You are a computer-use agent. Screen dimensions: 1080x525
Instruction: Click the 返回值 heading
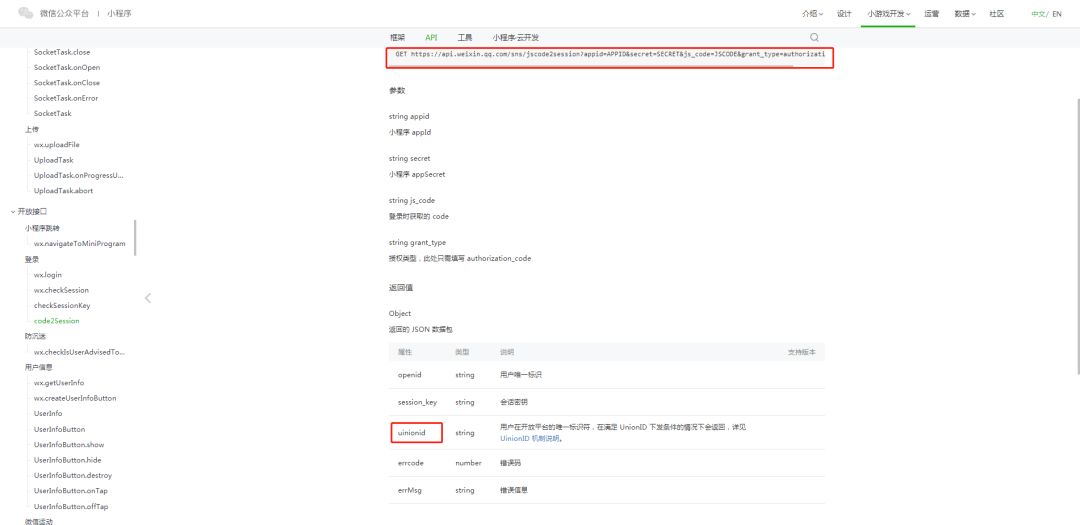pos(400,287)
